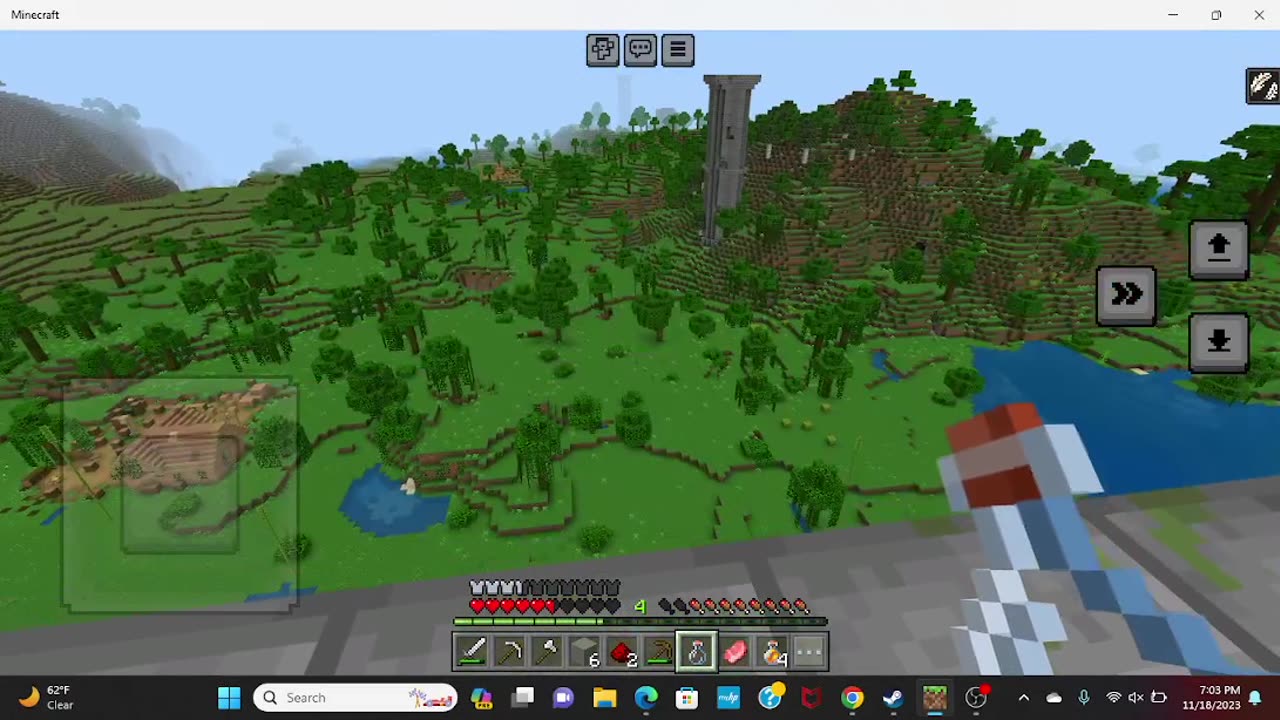Click the battery tray icon
The image size is (1280, 720).
point(1159,698)
